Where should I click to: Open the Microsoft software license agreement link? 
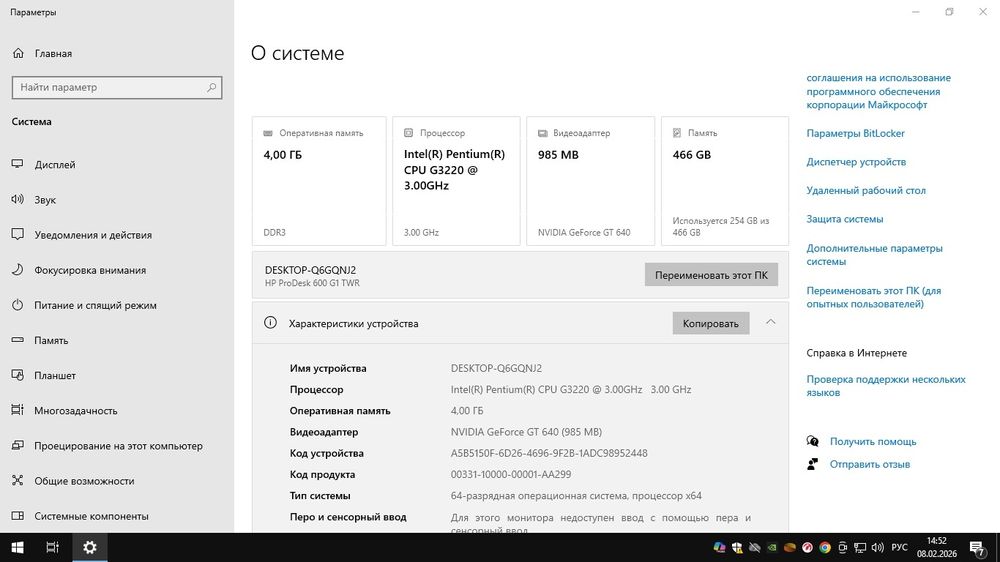pyautogui.click(x=878, y=91)
